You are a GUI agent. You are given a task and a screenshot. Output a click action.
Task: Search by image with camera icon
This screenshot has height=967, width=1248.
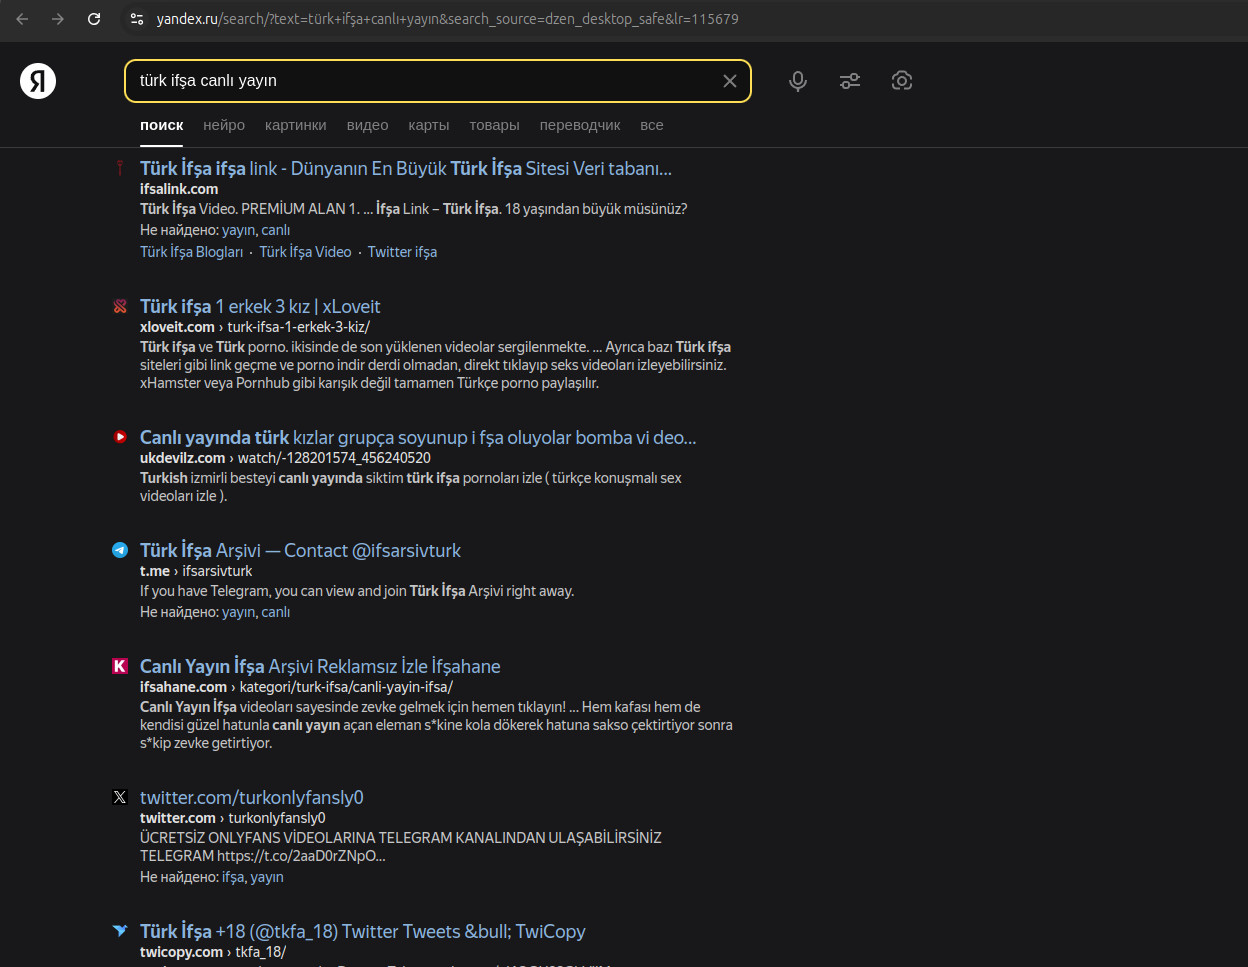click(x=902, y=81)
